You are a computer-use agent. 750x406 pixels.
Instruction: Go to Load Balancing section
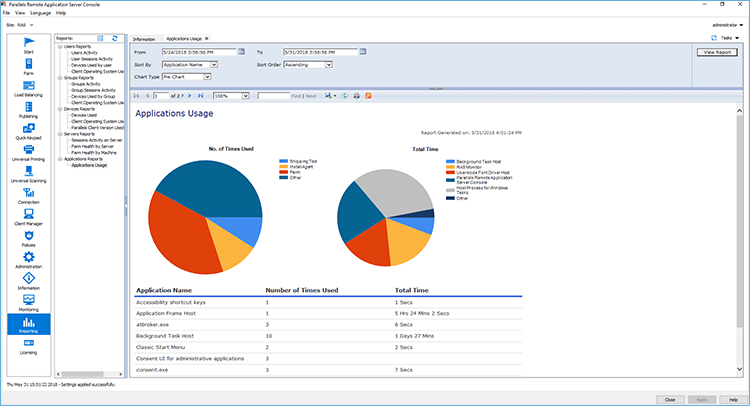click(x=29, y=88)
